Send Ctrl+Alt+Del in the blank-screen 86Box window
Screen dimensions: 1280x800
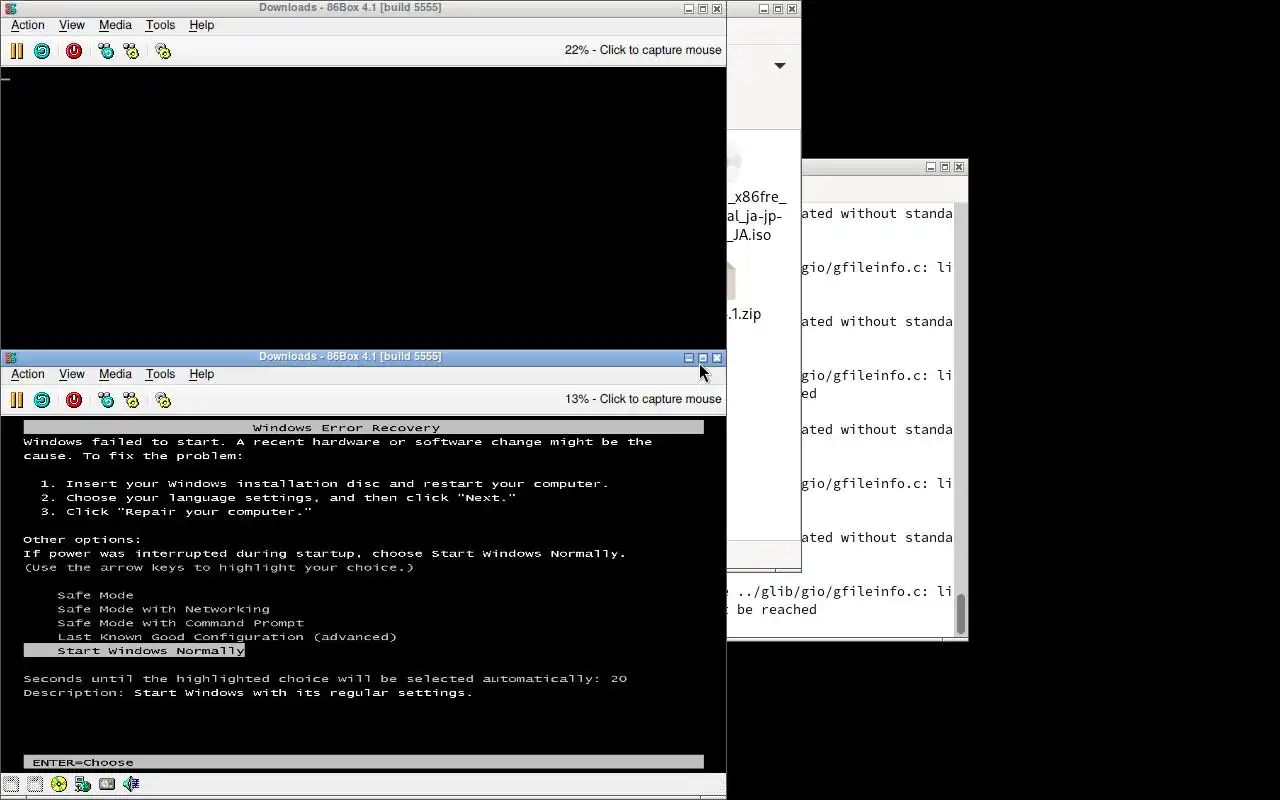tap(106, 51)
